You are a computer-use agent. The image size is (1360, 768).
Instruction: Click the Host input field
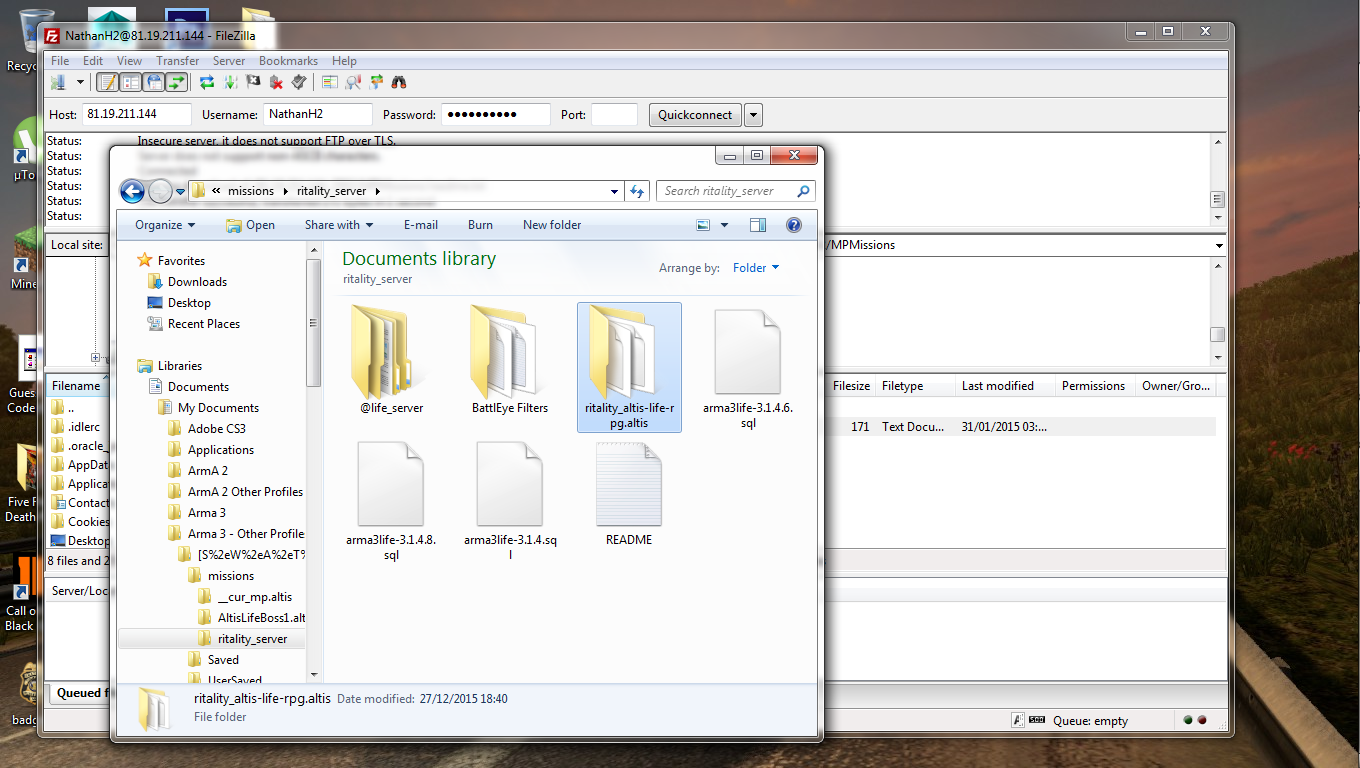click(137, 114)
